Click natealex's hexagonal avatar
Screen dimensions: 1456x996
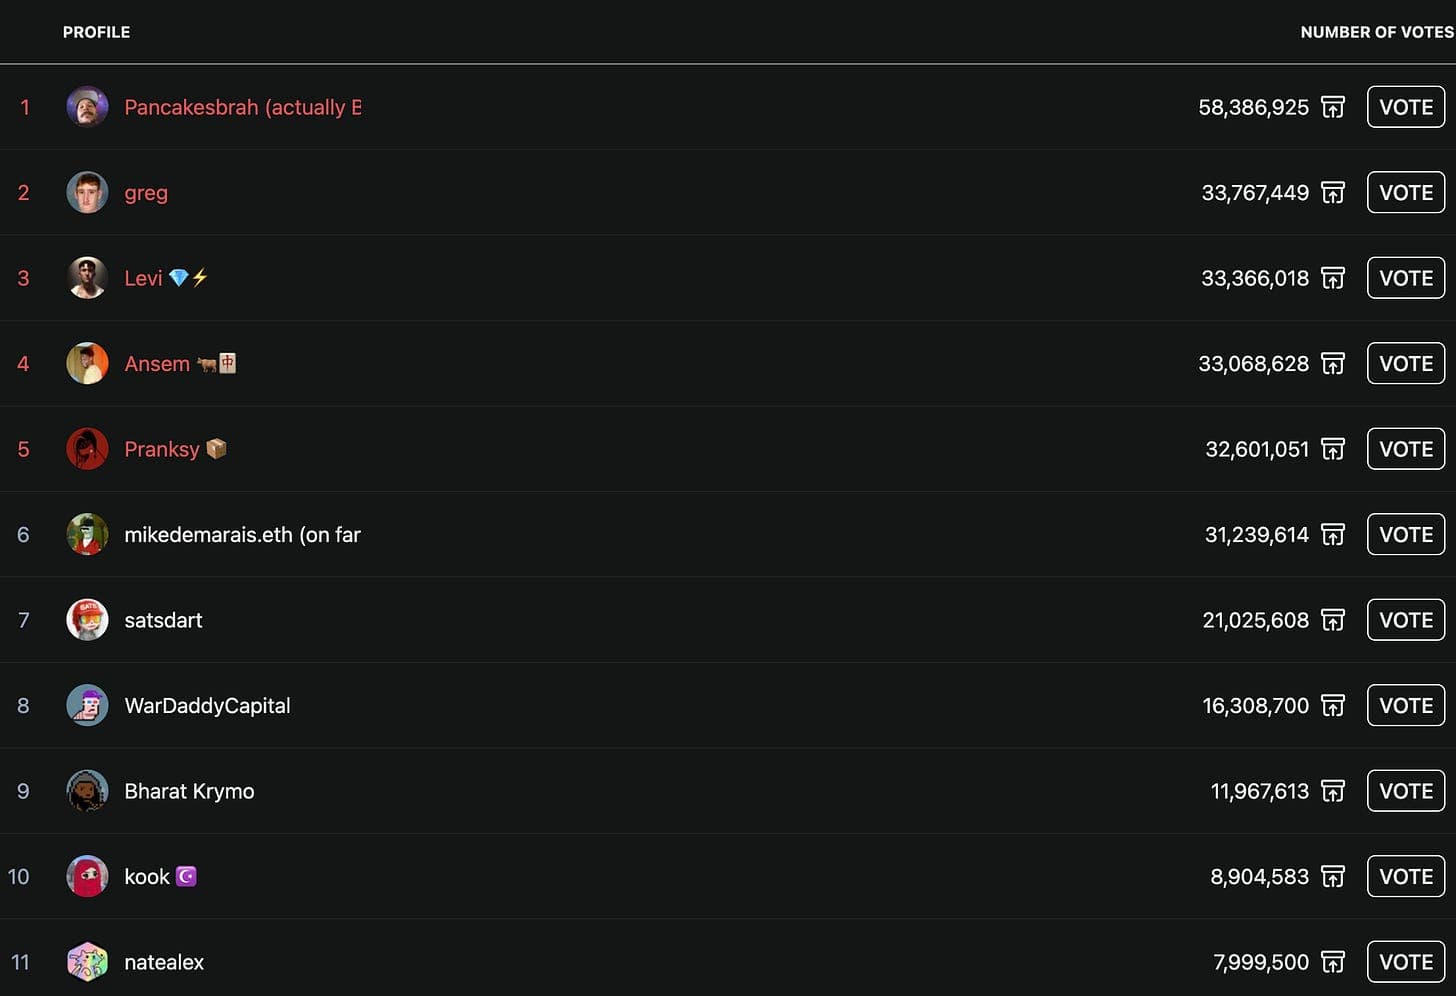point(87,962)
